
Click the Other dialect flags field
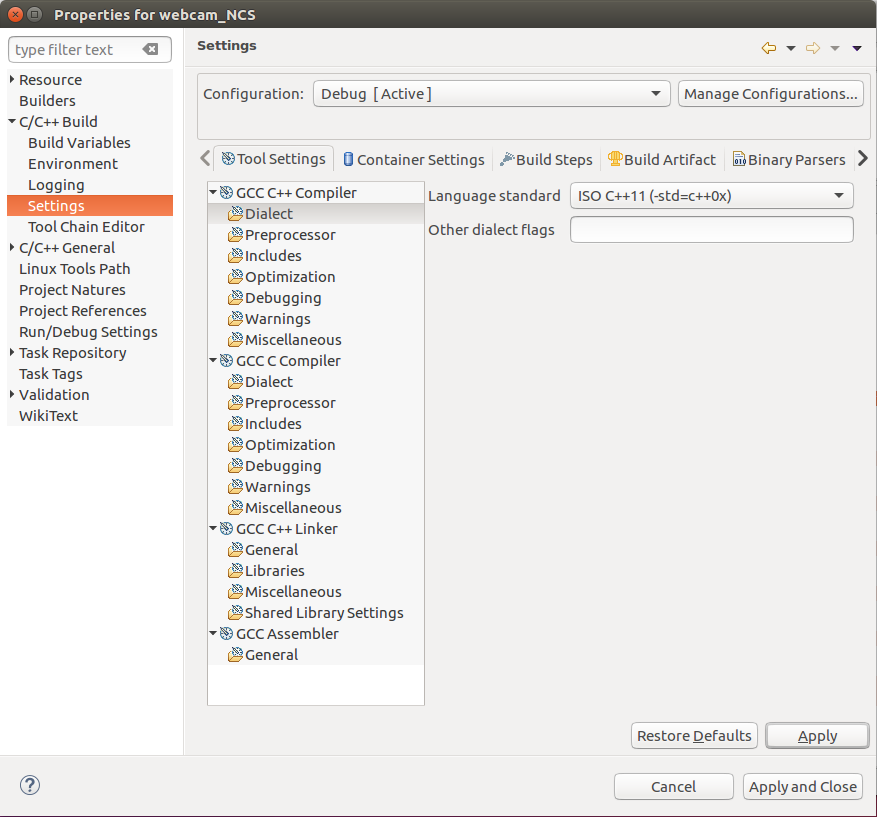[x=711, y=230]
